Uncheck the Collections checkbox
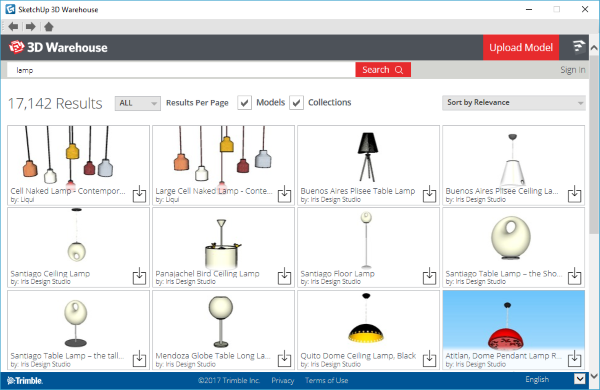 (x=296, y=103)
